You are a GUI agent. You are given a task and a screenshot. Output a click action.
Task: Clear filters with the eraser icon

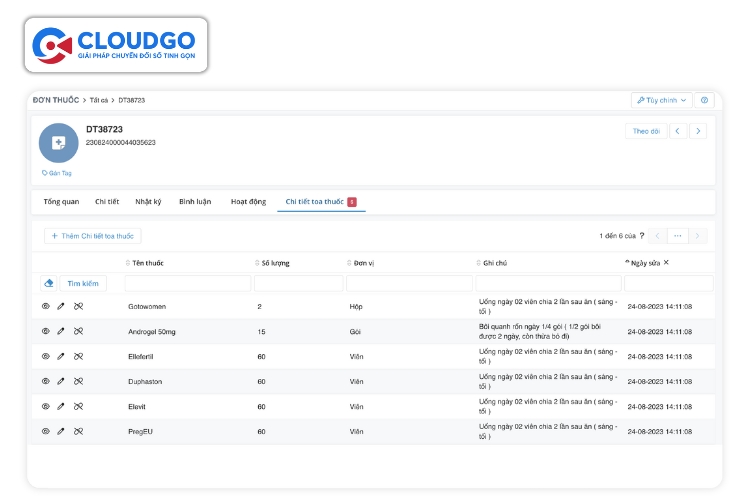pos(49,284)
